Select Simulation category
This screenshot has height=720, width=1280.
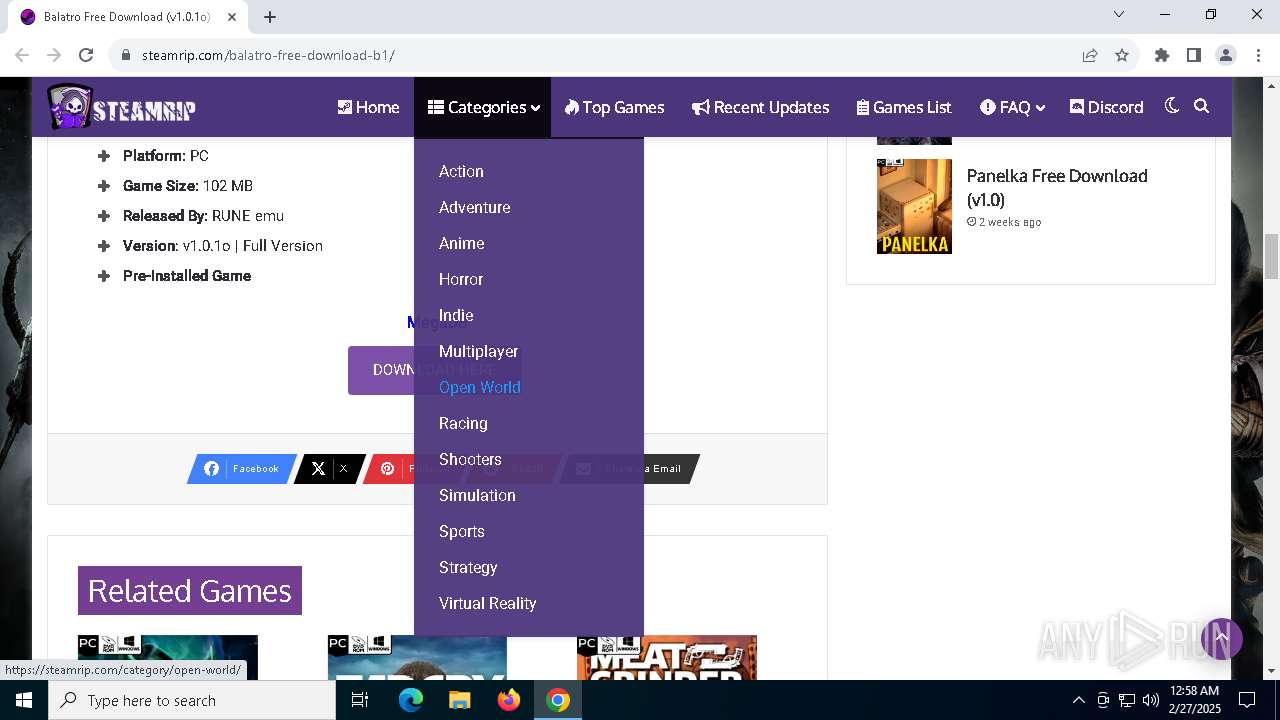pyautogui.click(x=477, y=495)
